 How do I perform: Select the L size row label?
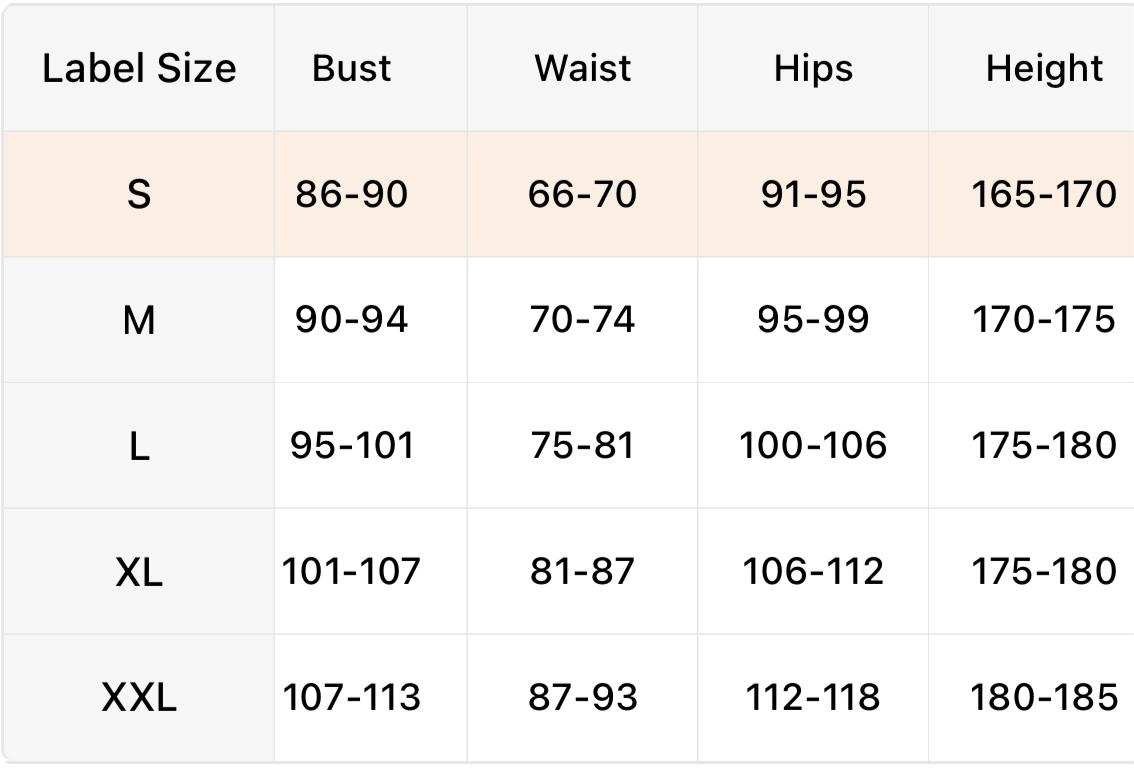click(x=139, y=446)
